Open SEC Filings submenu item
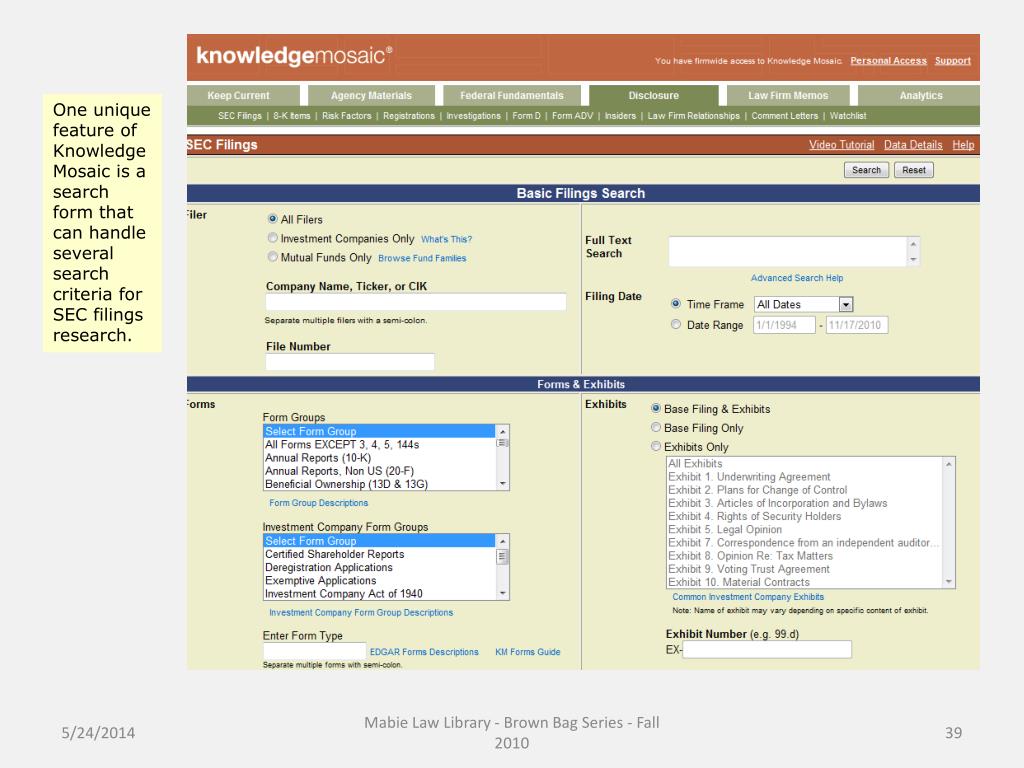Image resolution: width=1024 pixels, height=768 pixels. click(240, 116)
